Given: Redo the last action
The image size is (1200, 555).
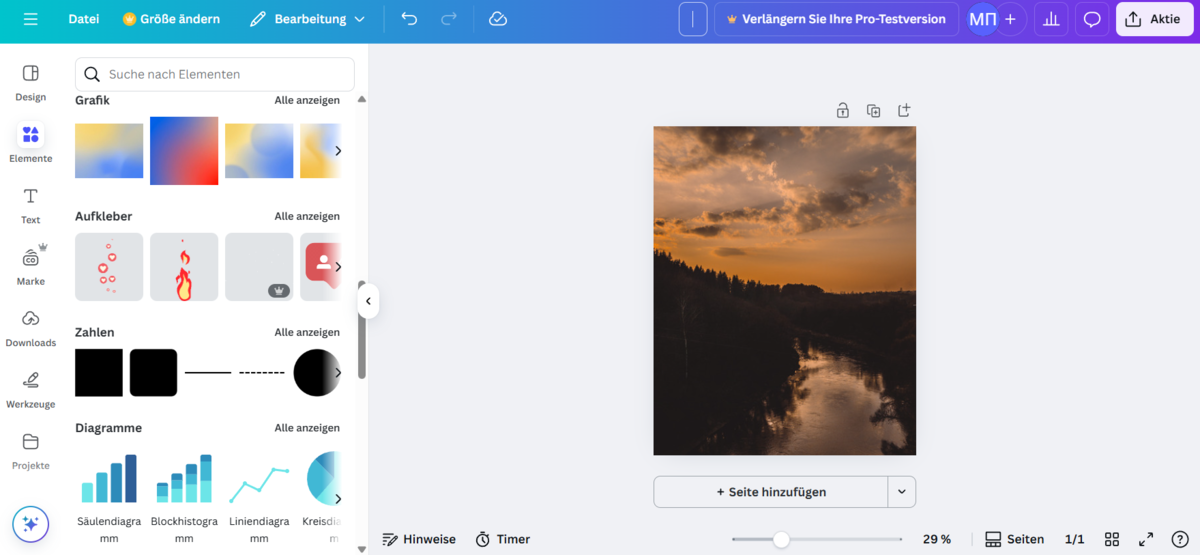Looking at the screenshot, I should pos(449,19).
